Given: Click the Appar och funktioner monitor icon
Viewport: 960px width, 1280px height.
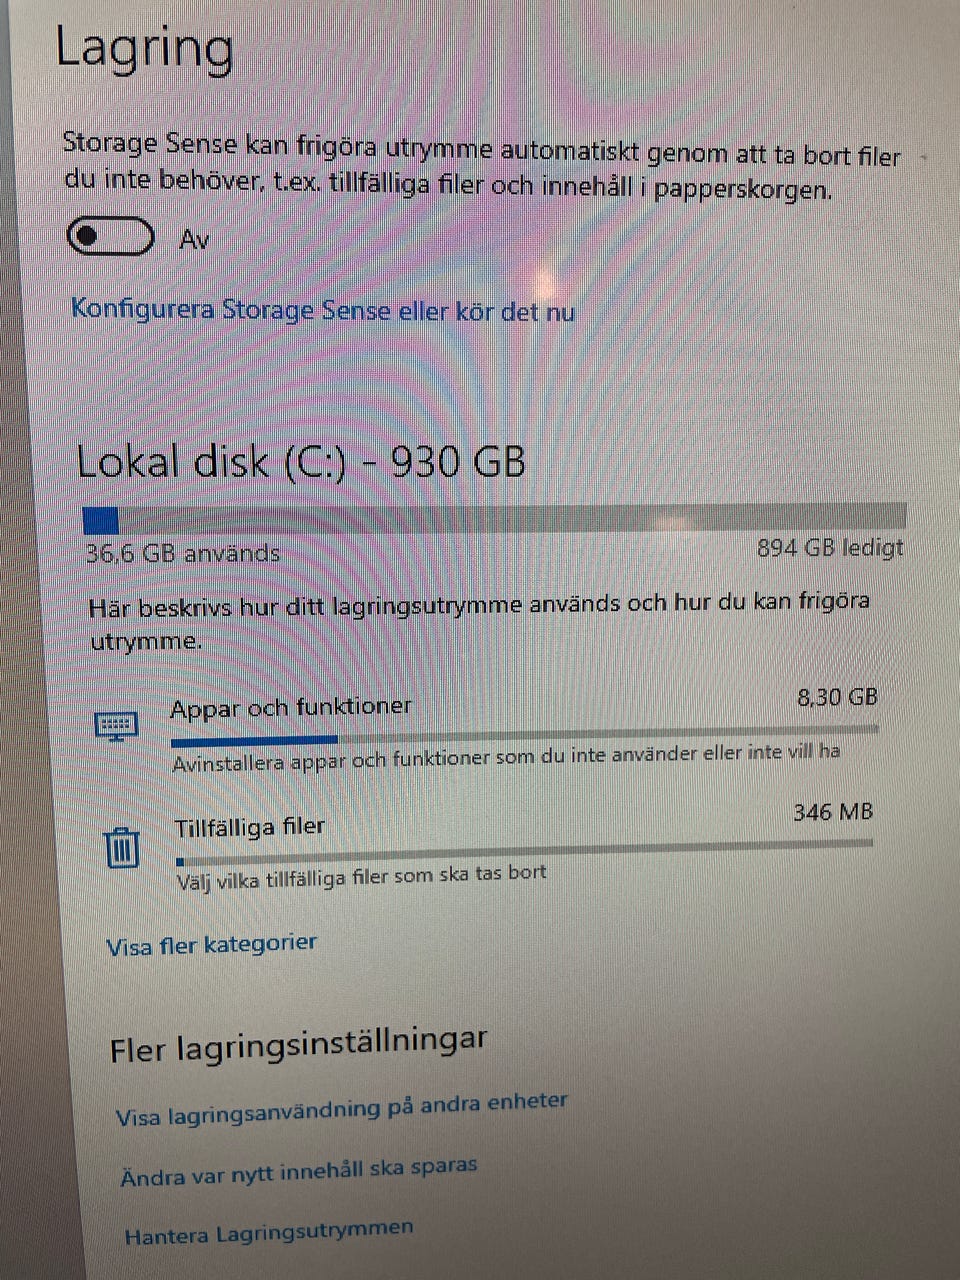Looking at the screenshot, I should [116, 726].
